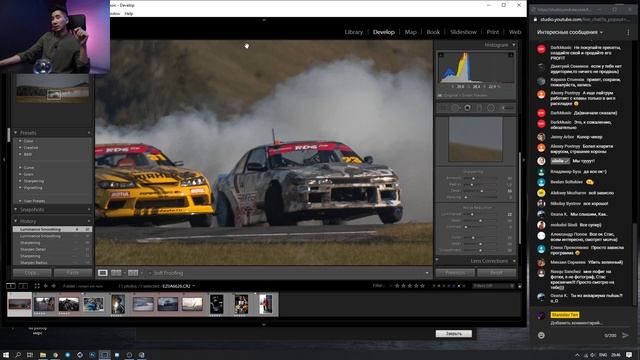Toggle shadow clipping indicator in histogram
The height and width of the screenshot is (360, 640).
click(x=441, y=55)
